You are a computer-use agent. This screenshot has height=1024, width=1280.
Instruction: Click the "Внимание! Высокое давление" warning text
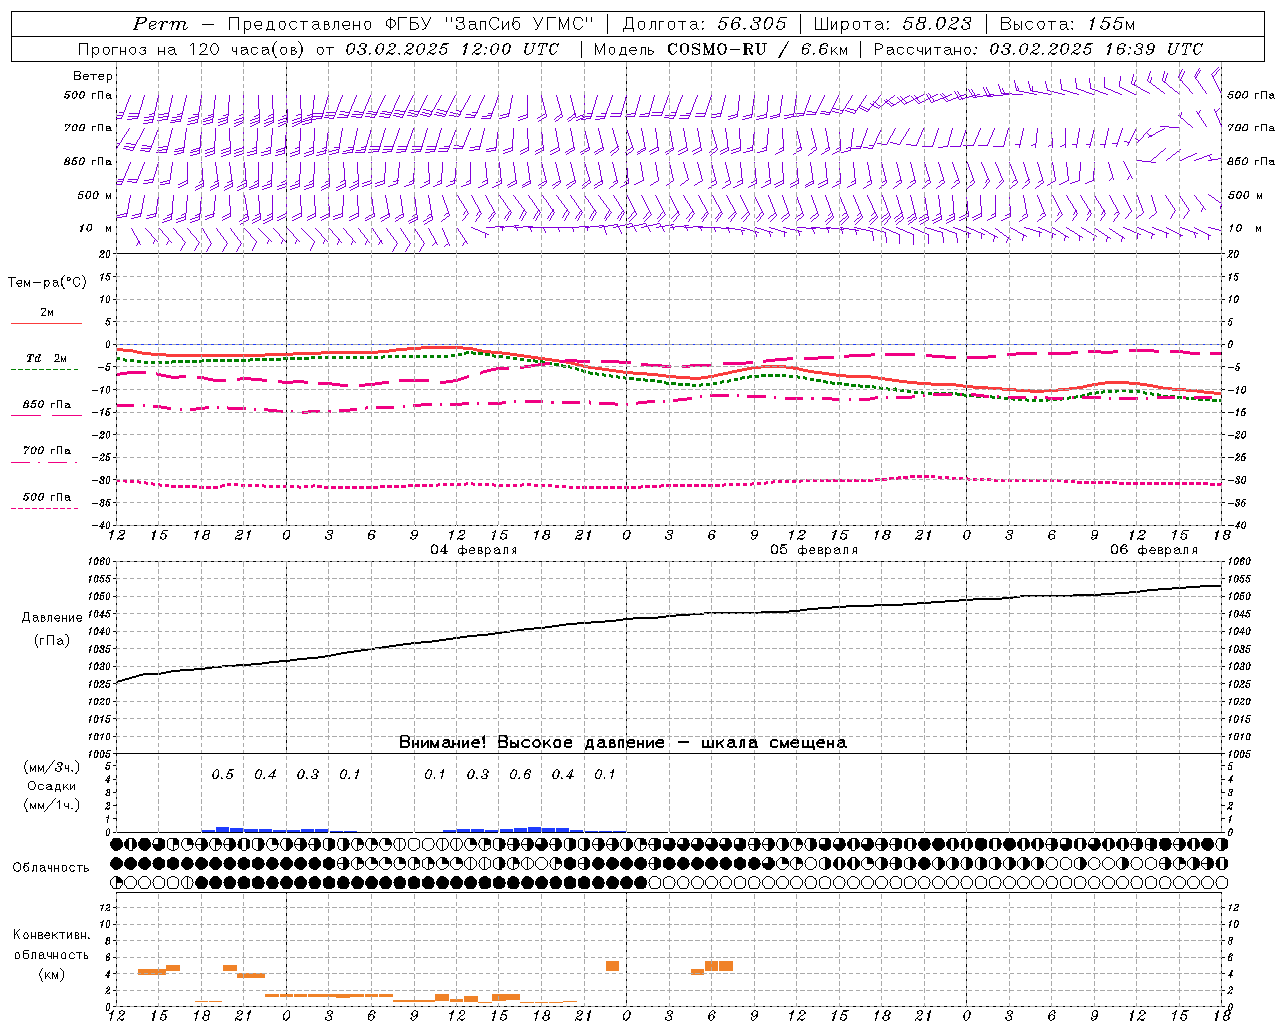click(x=532, y=743)
